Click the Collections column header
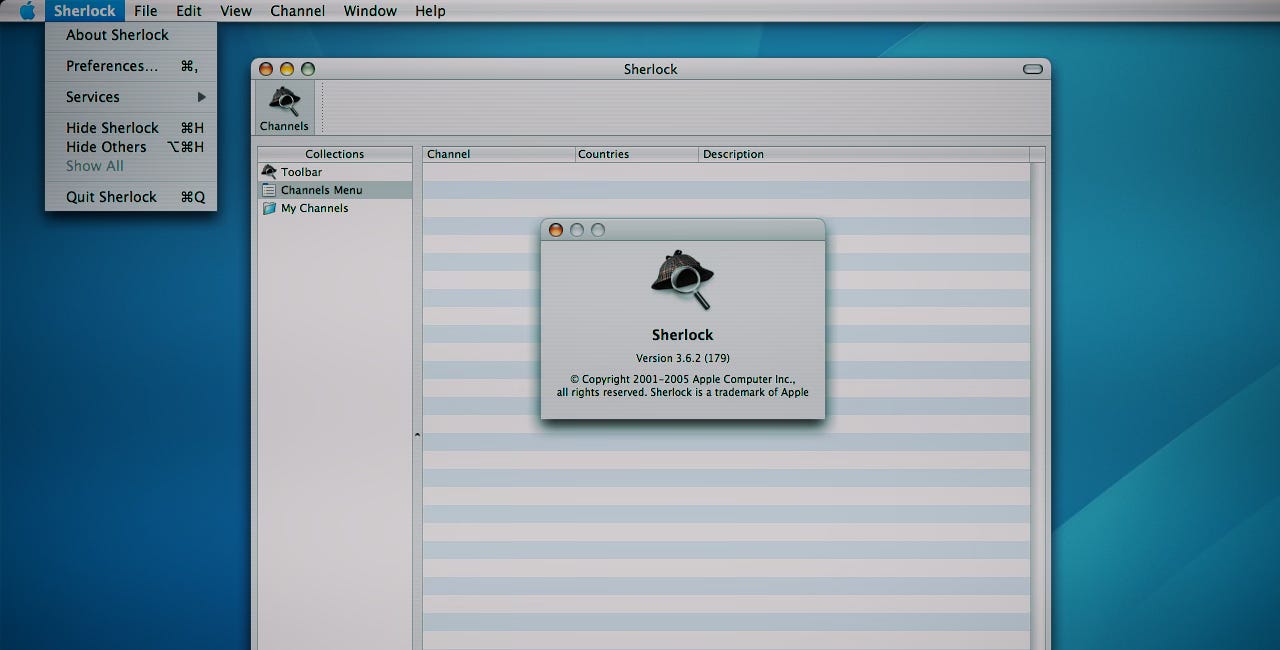1280x650 pixels. [335, 154]
